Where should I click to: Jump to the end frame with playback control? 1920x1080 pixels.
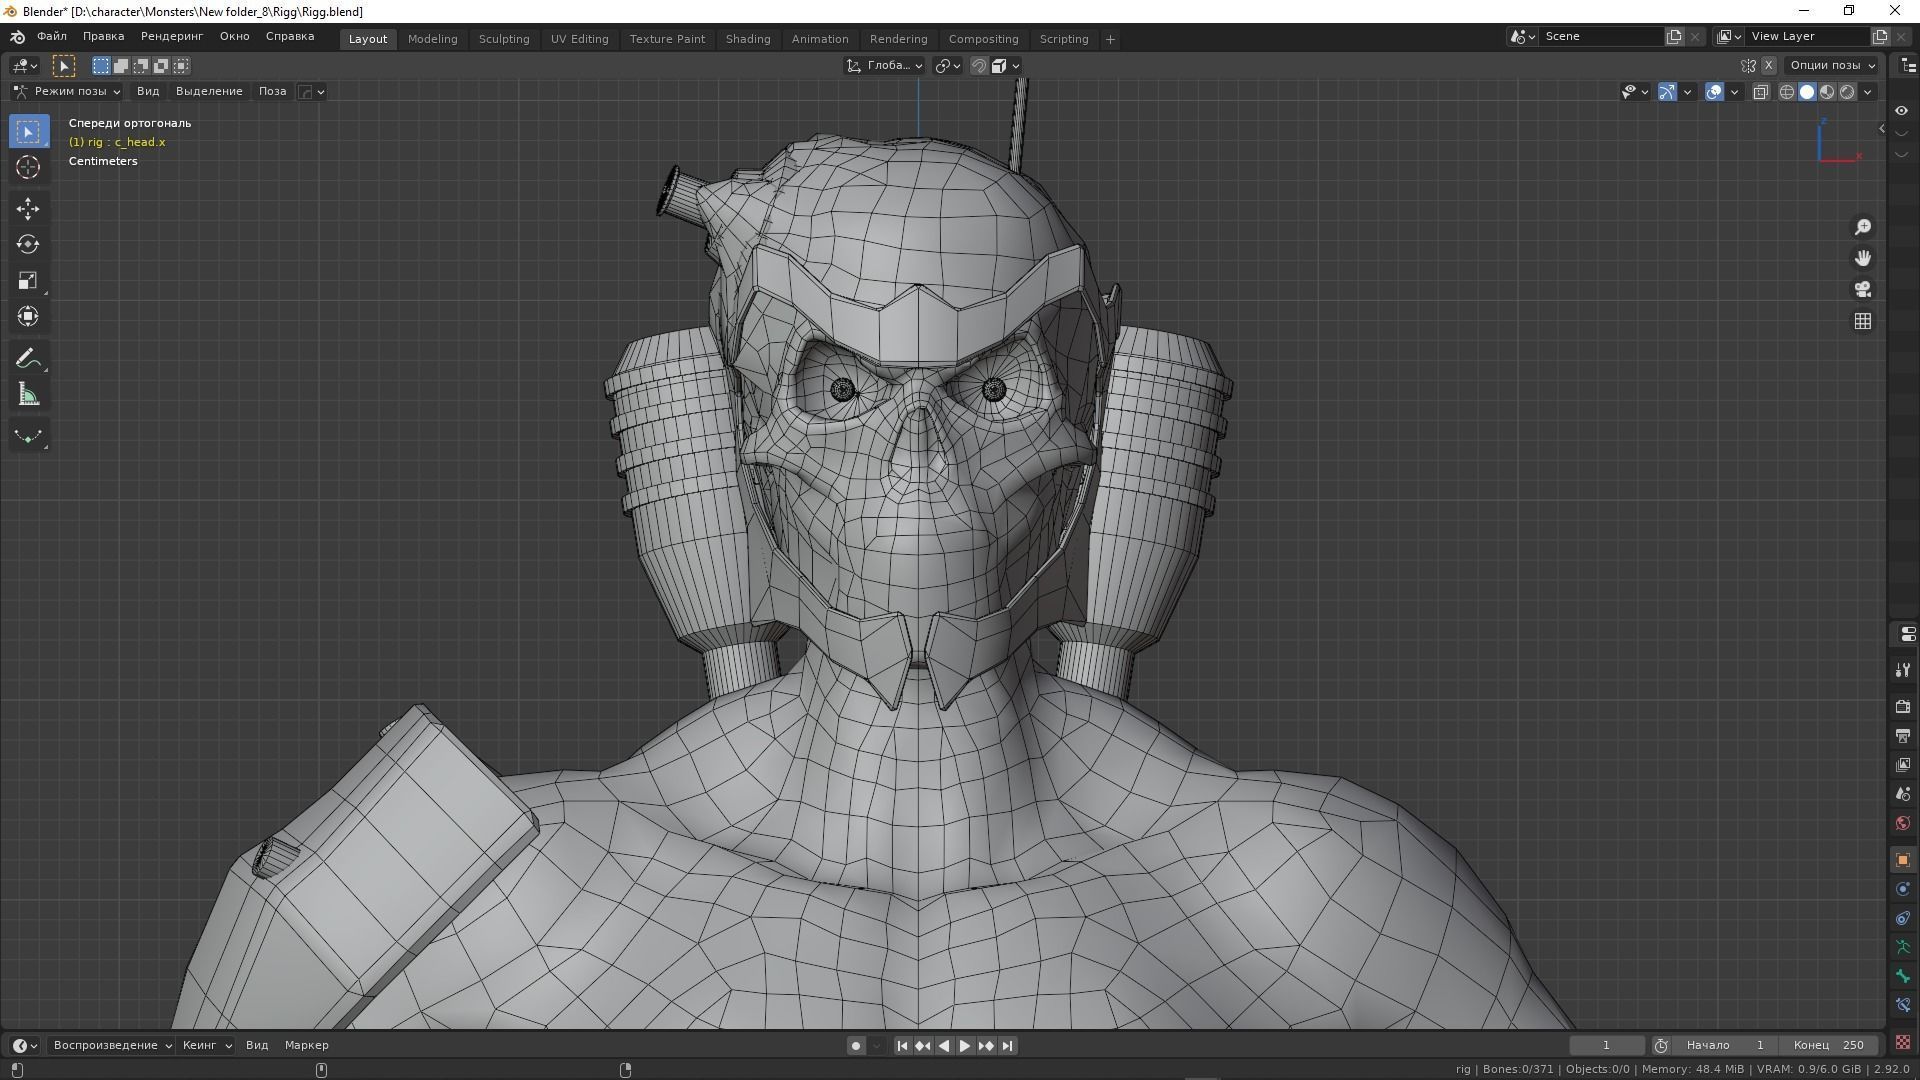pos(1007,1045)
